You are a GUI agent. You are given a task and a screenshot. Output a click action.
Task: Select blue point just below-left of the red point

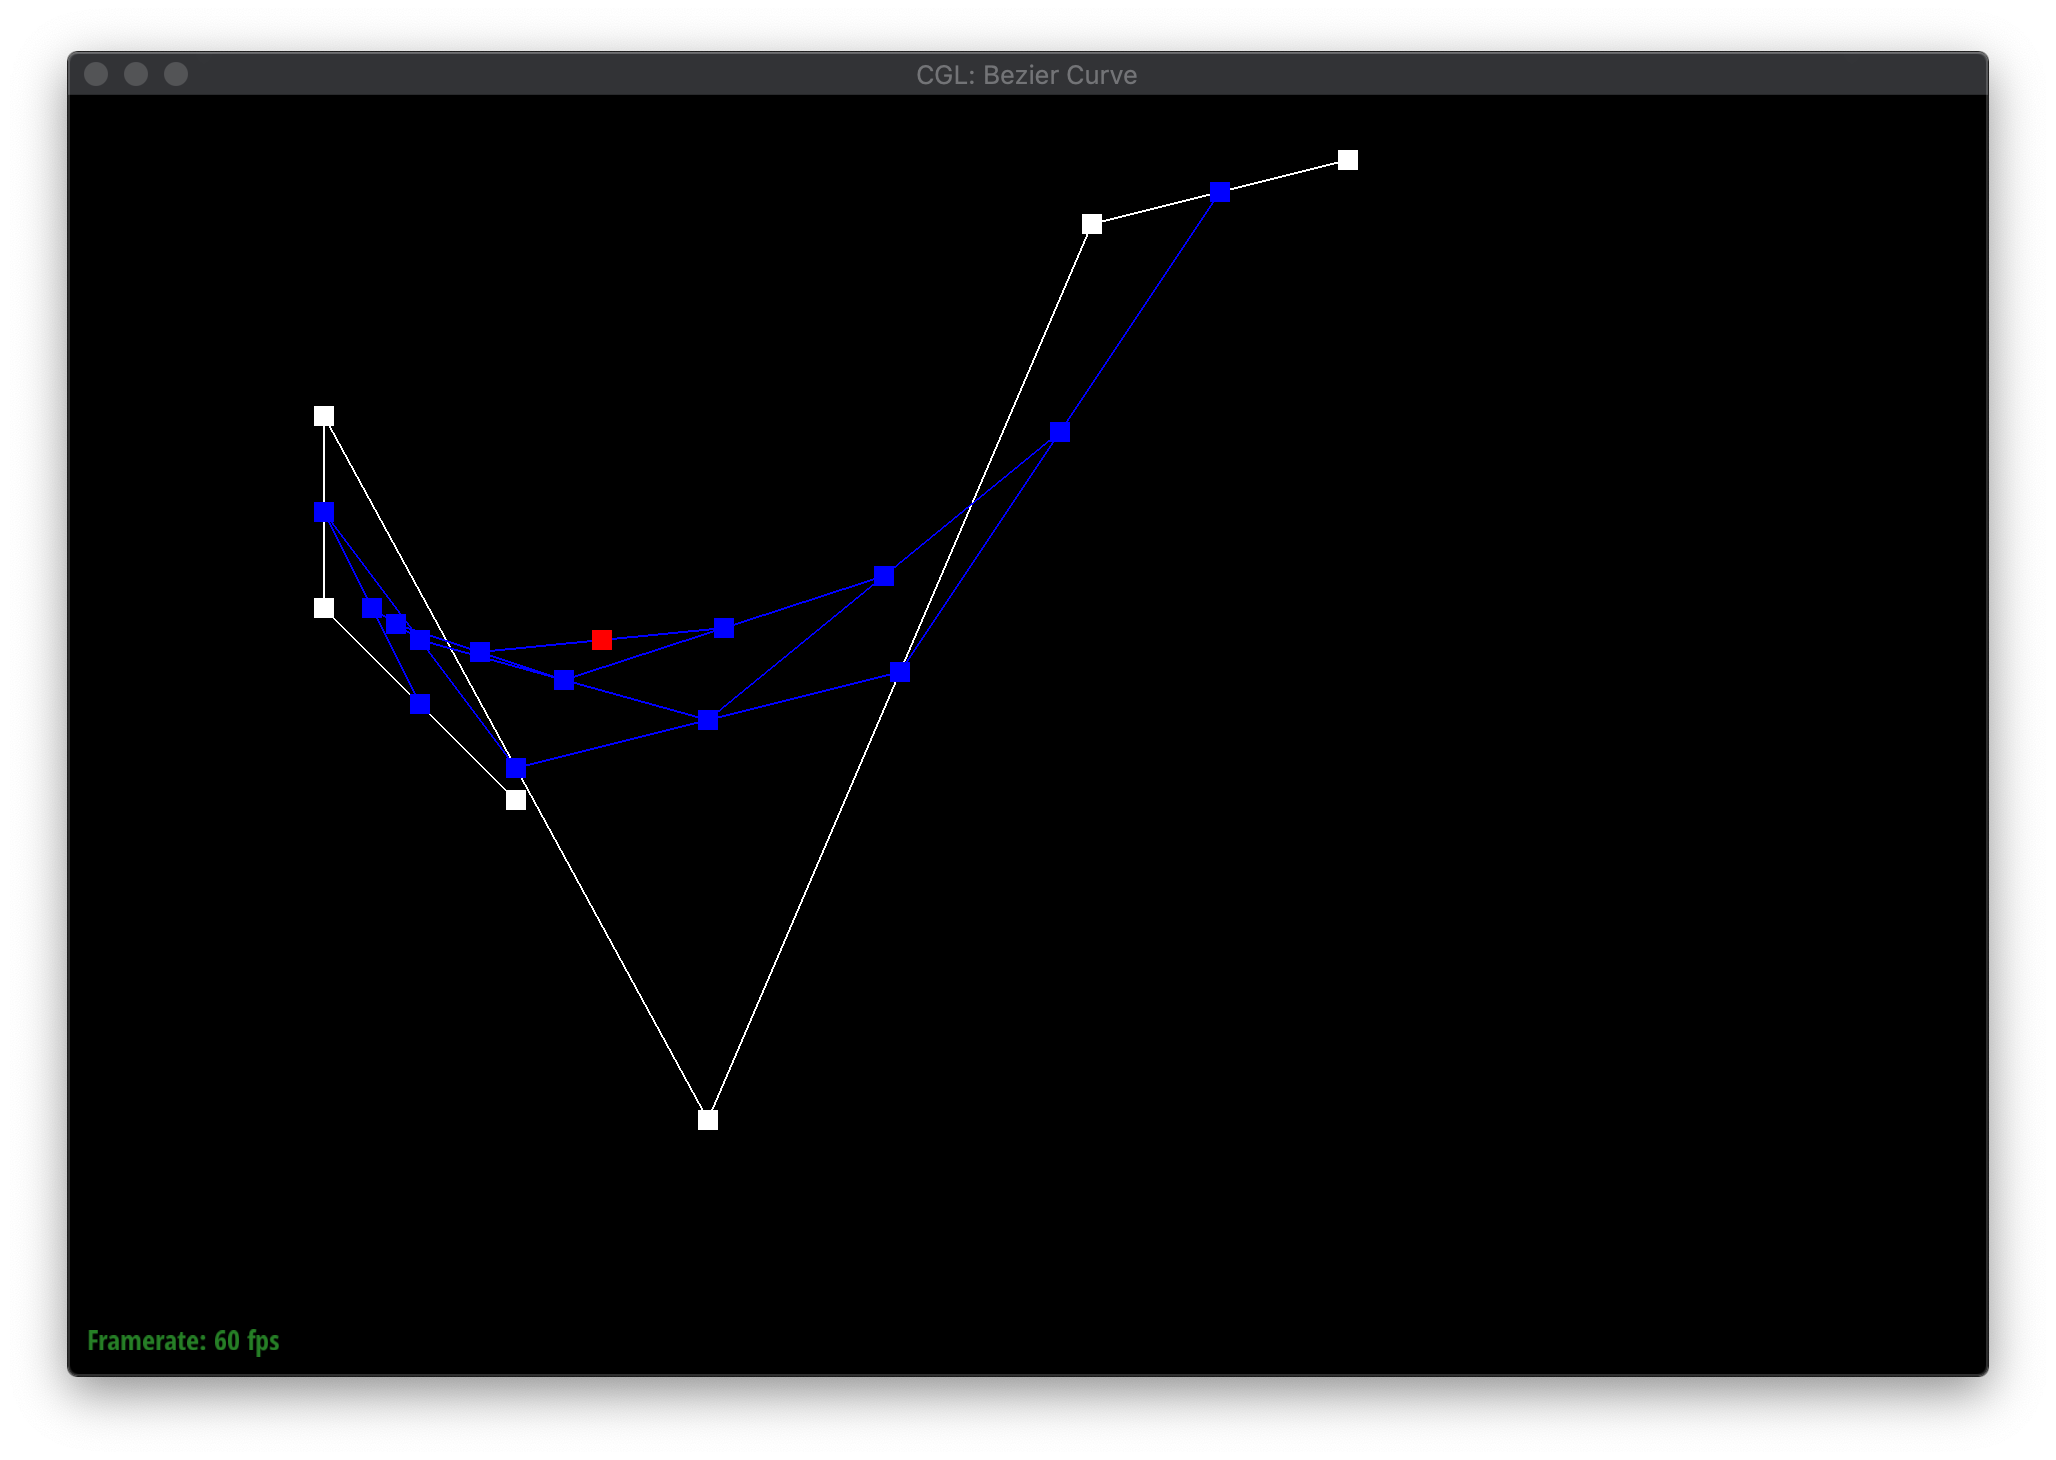[x=564, y=680]
